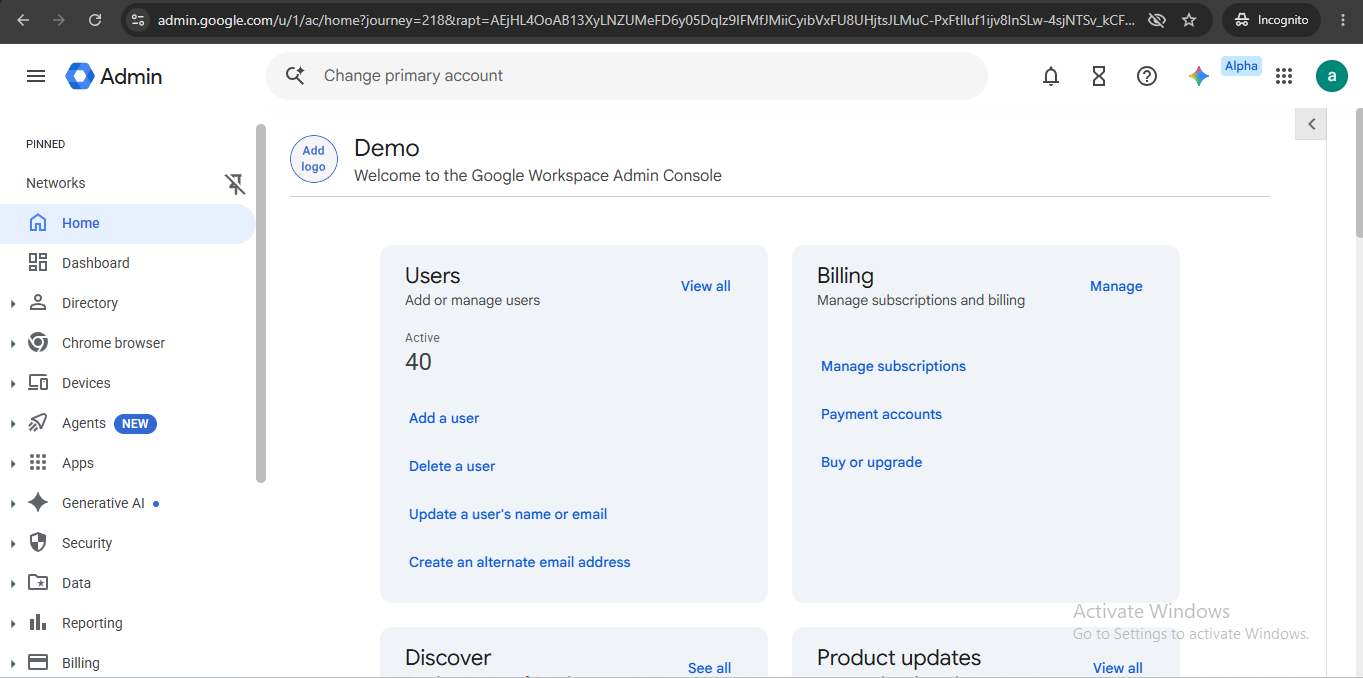This screenshot has width=1363, height=678.
Task: Expand the Data section arrow
Action: click(x=12, y=584)
